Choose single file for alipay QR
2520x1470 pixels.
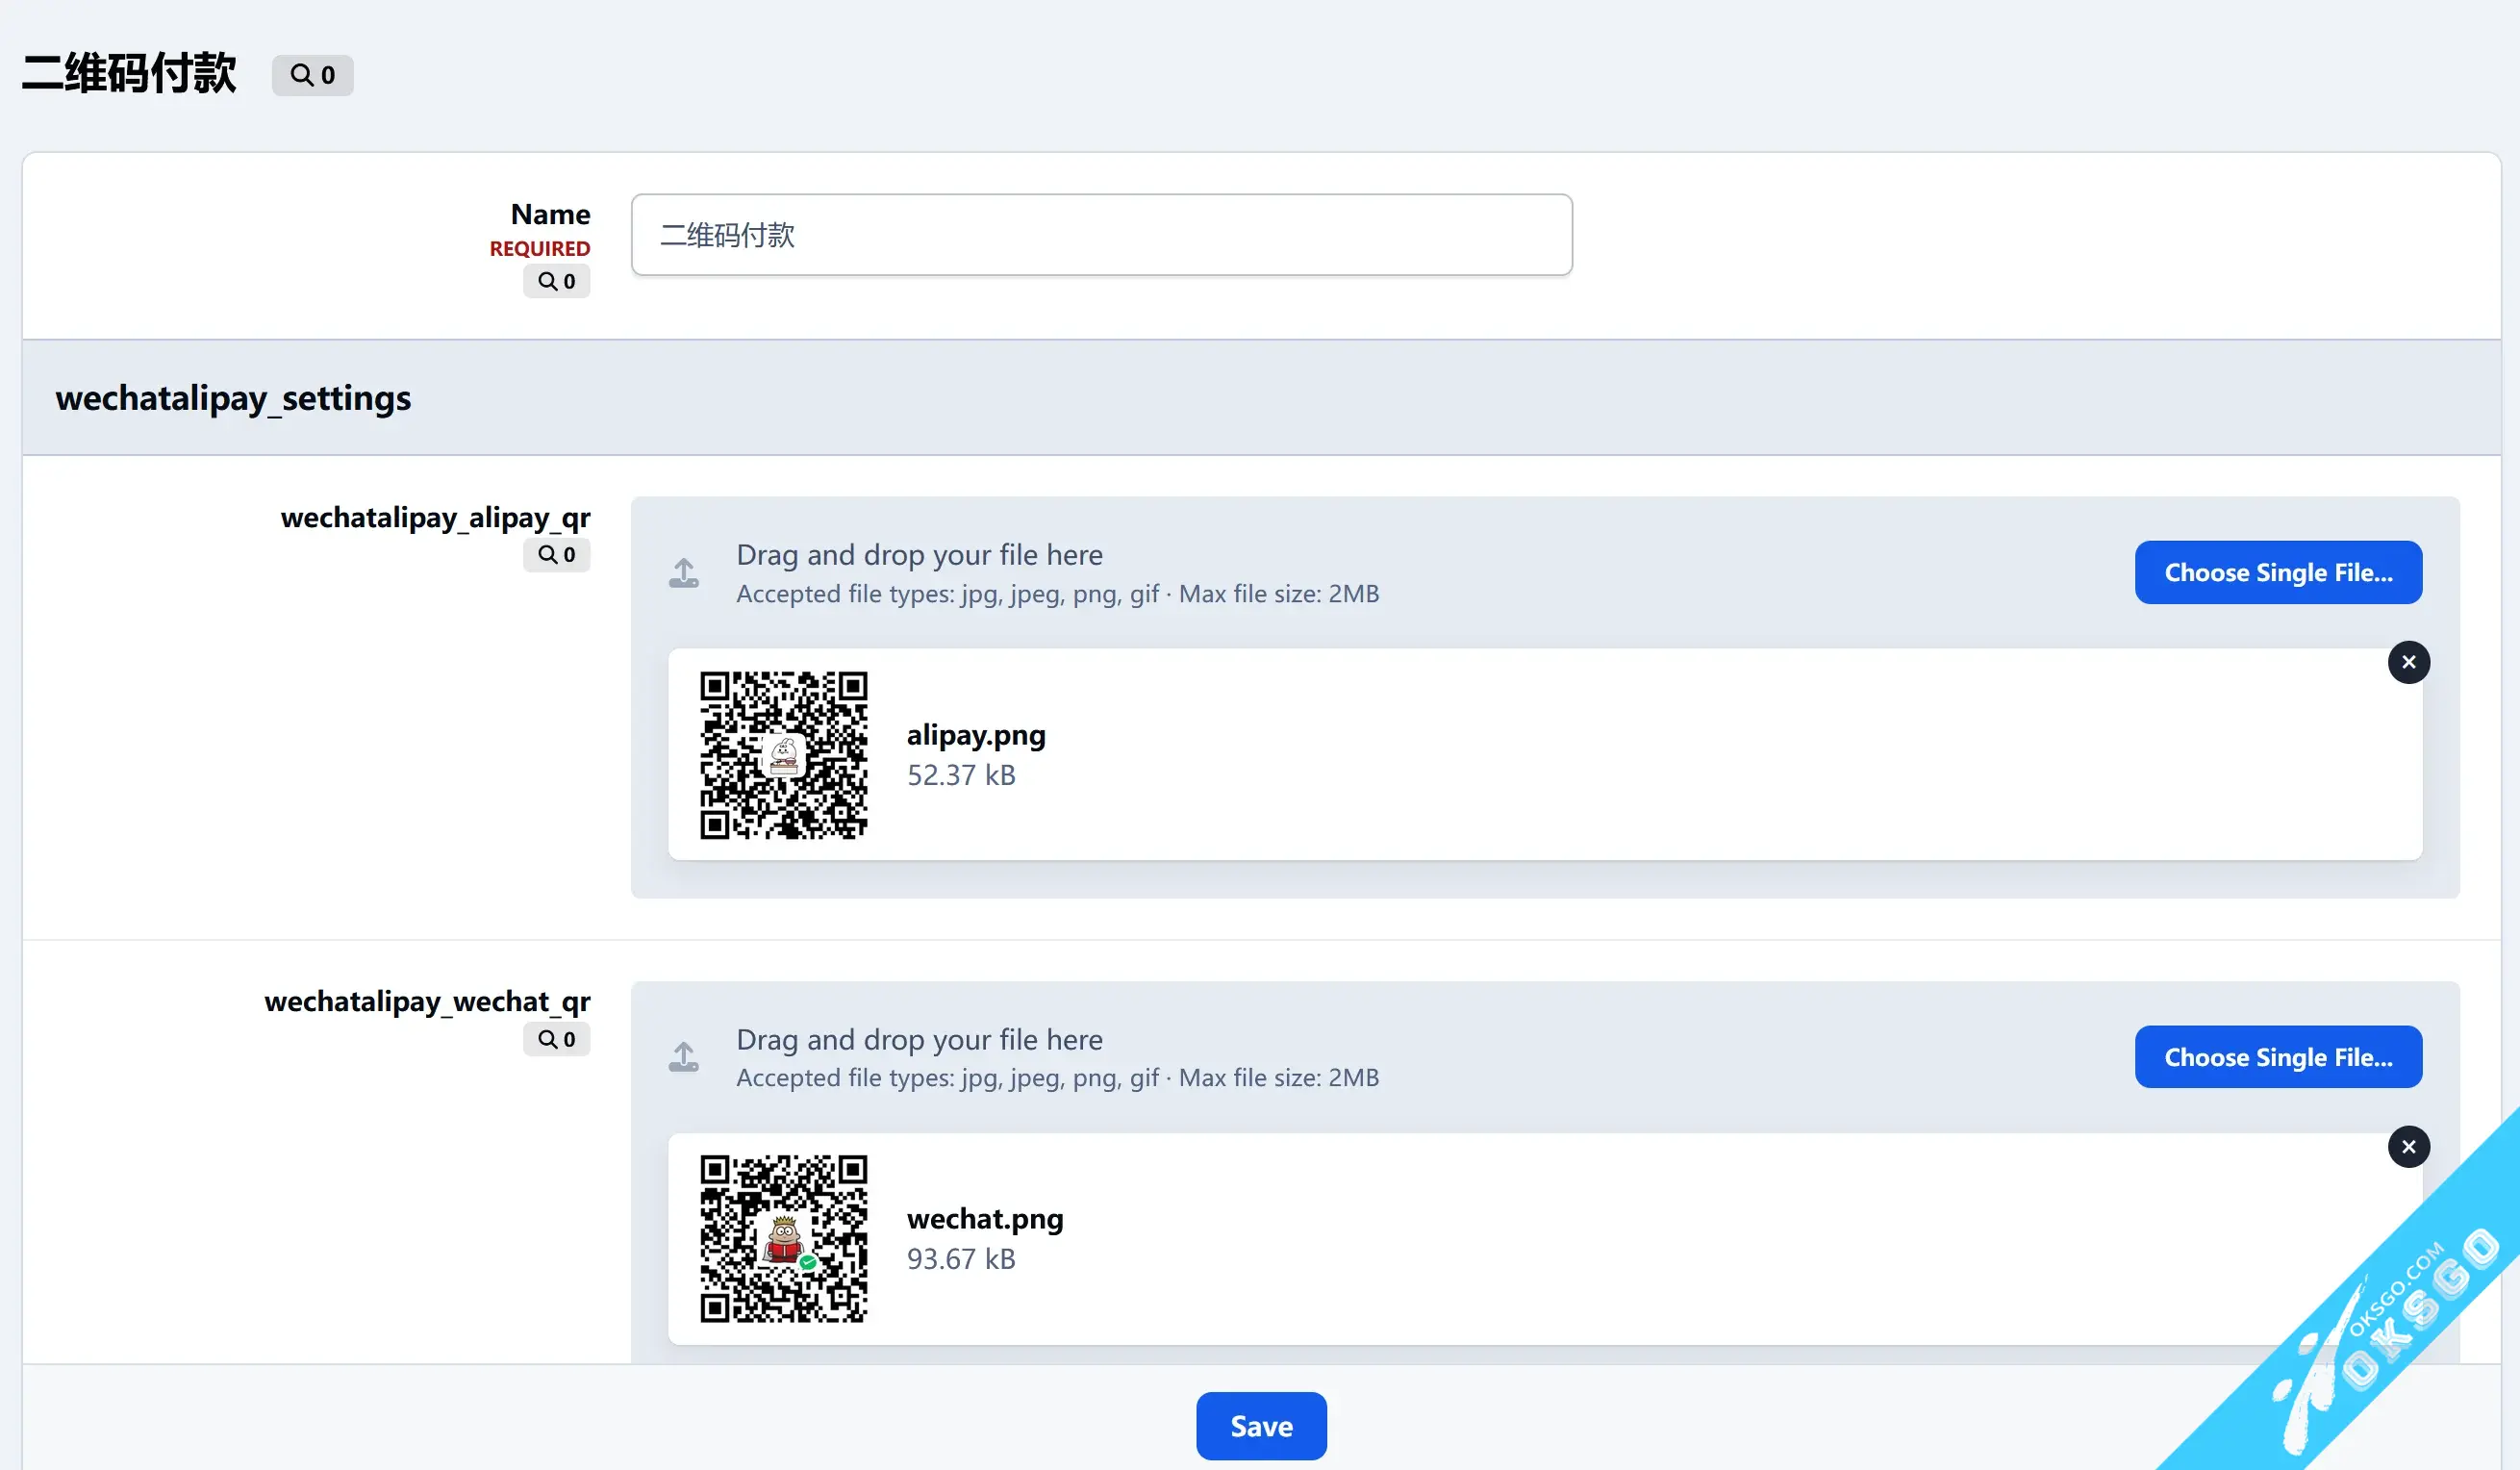[2278, 573]
